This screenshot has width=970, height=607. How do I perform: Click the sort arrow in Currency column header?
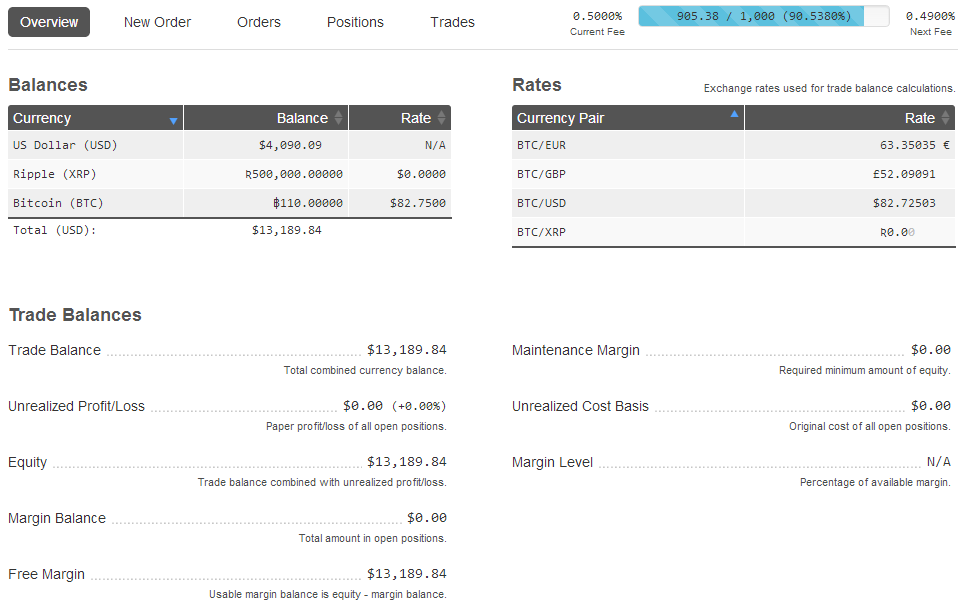[x=173, y=120]
